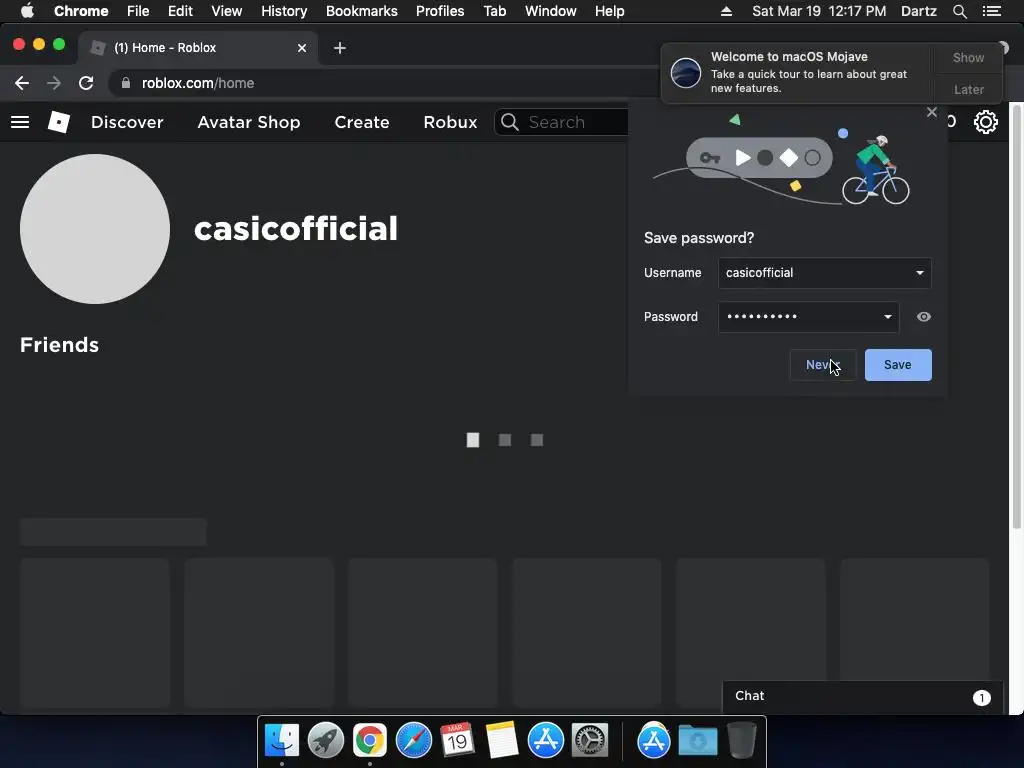Open the Window menu
The width and height of the screenshot is (1024, 768).
click(x=551, y=11)
